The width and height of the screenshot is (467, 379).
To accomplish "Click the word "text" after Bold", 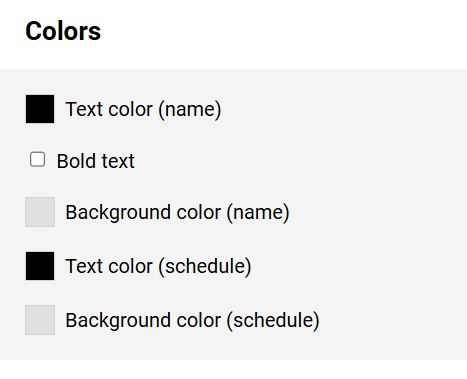I will pyautogui.click(x=118, y=161).
